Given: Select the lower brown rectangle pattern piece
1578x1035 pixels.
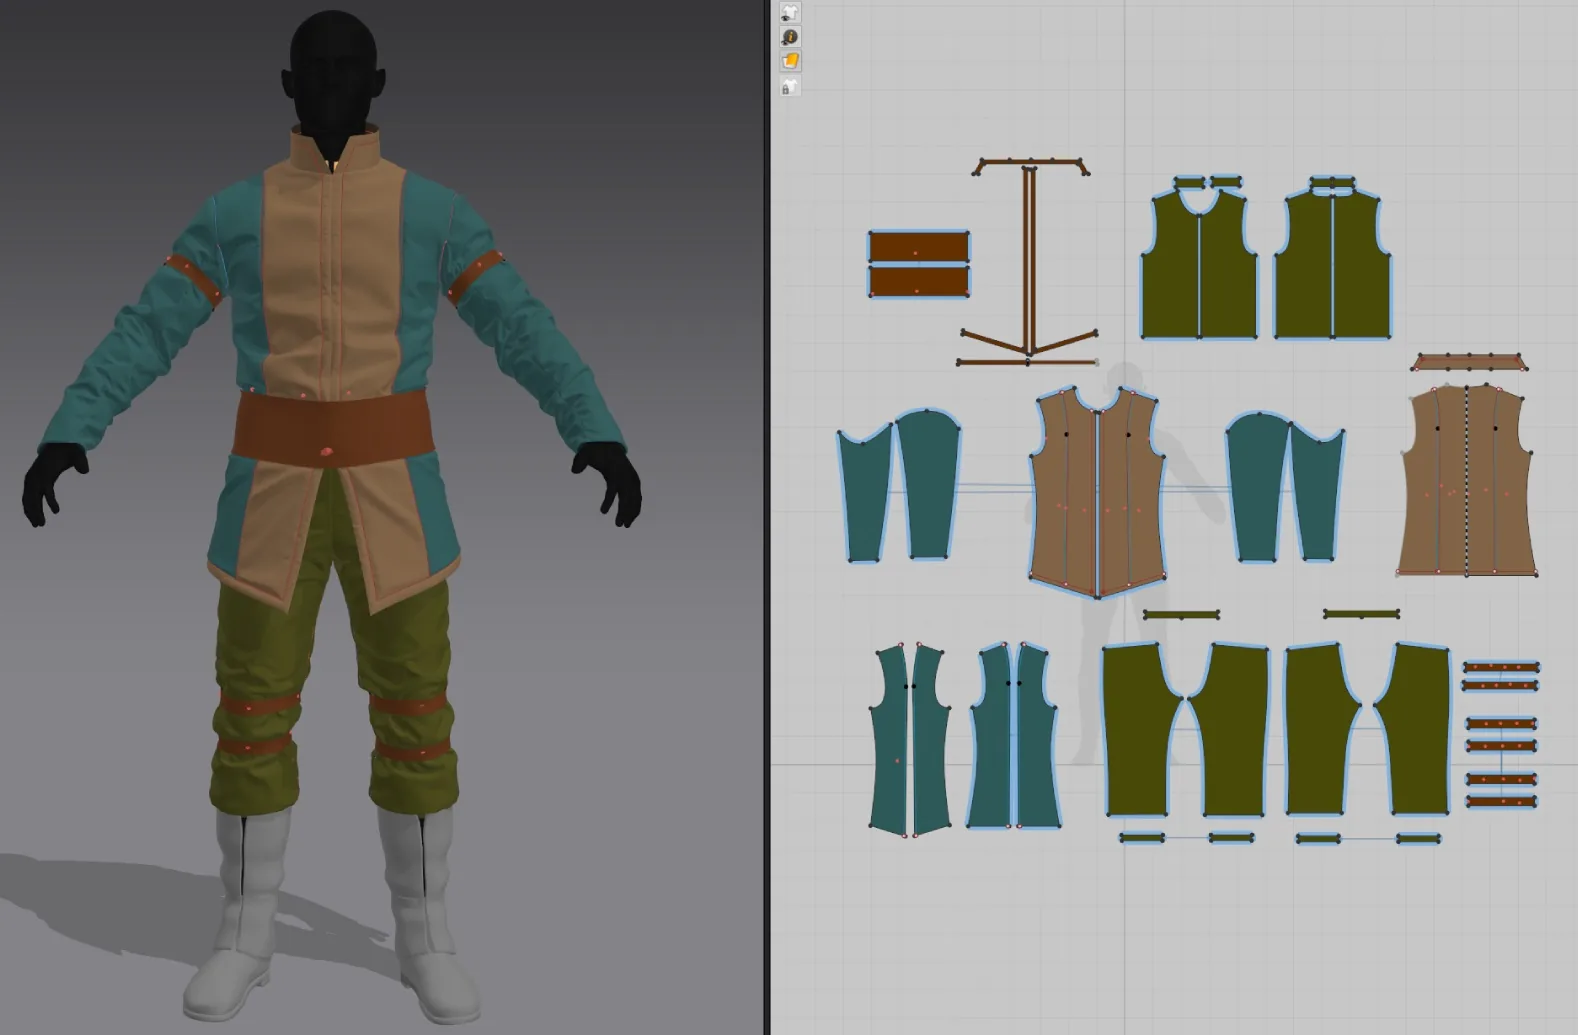Looking at the screenshot, I should tap(918, 281).
